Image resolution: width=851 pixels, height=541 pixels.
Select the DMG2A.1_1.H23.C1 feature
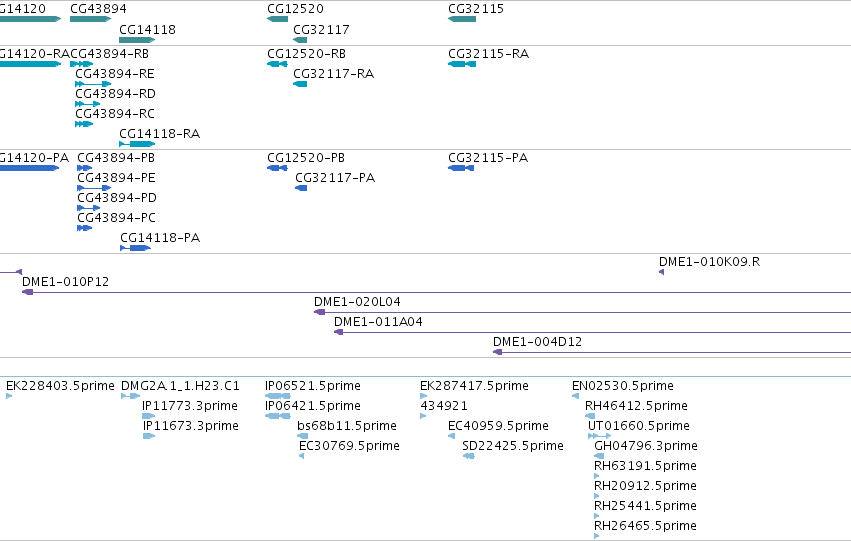(130, 396)
